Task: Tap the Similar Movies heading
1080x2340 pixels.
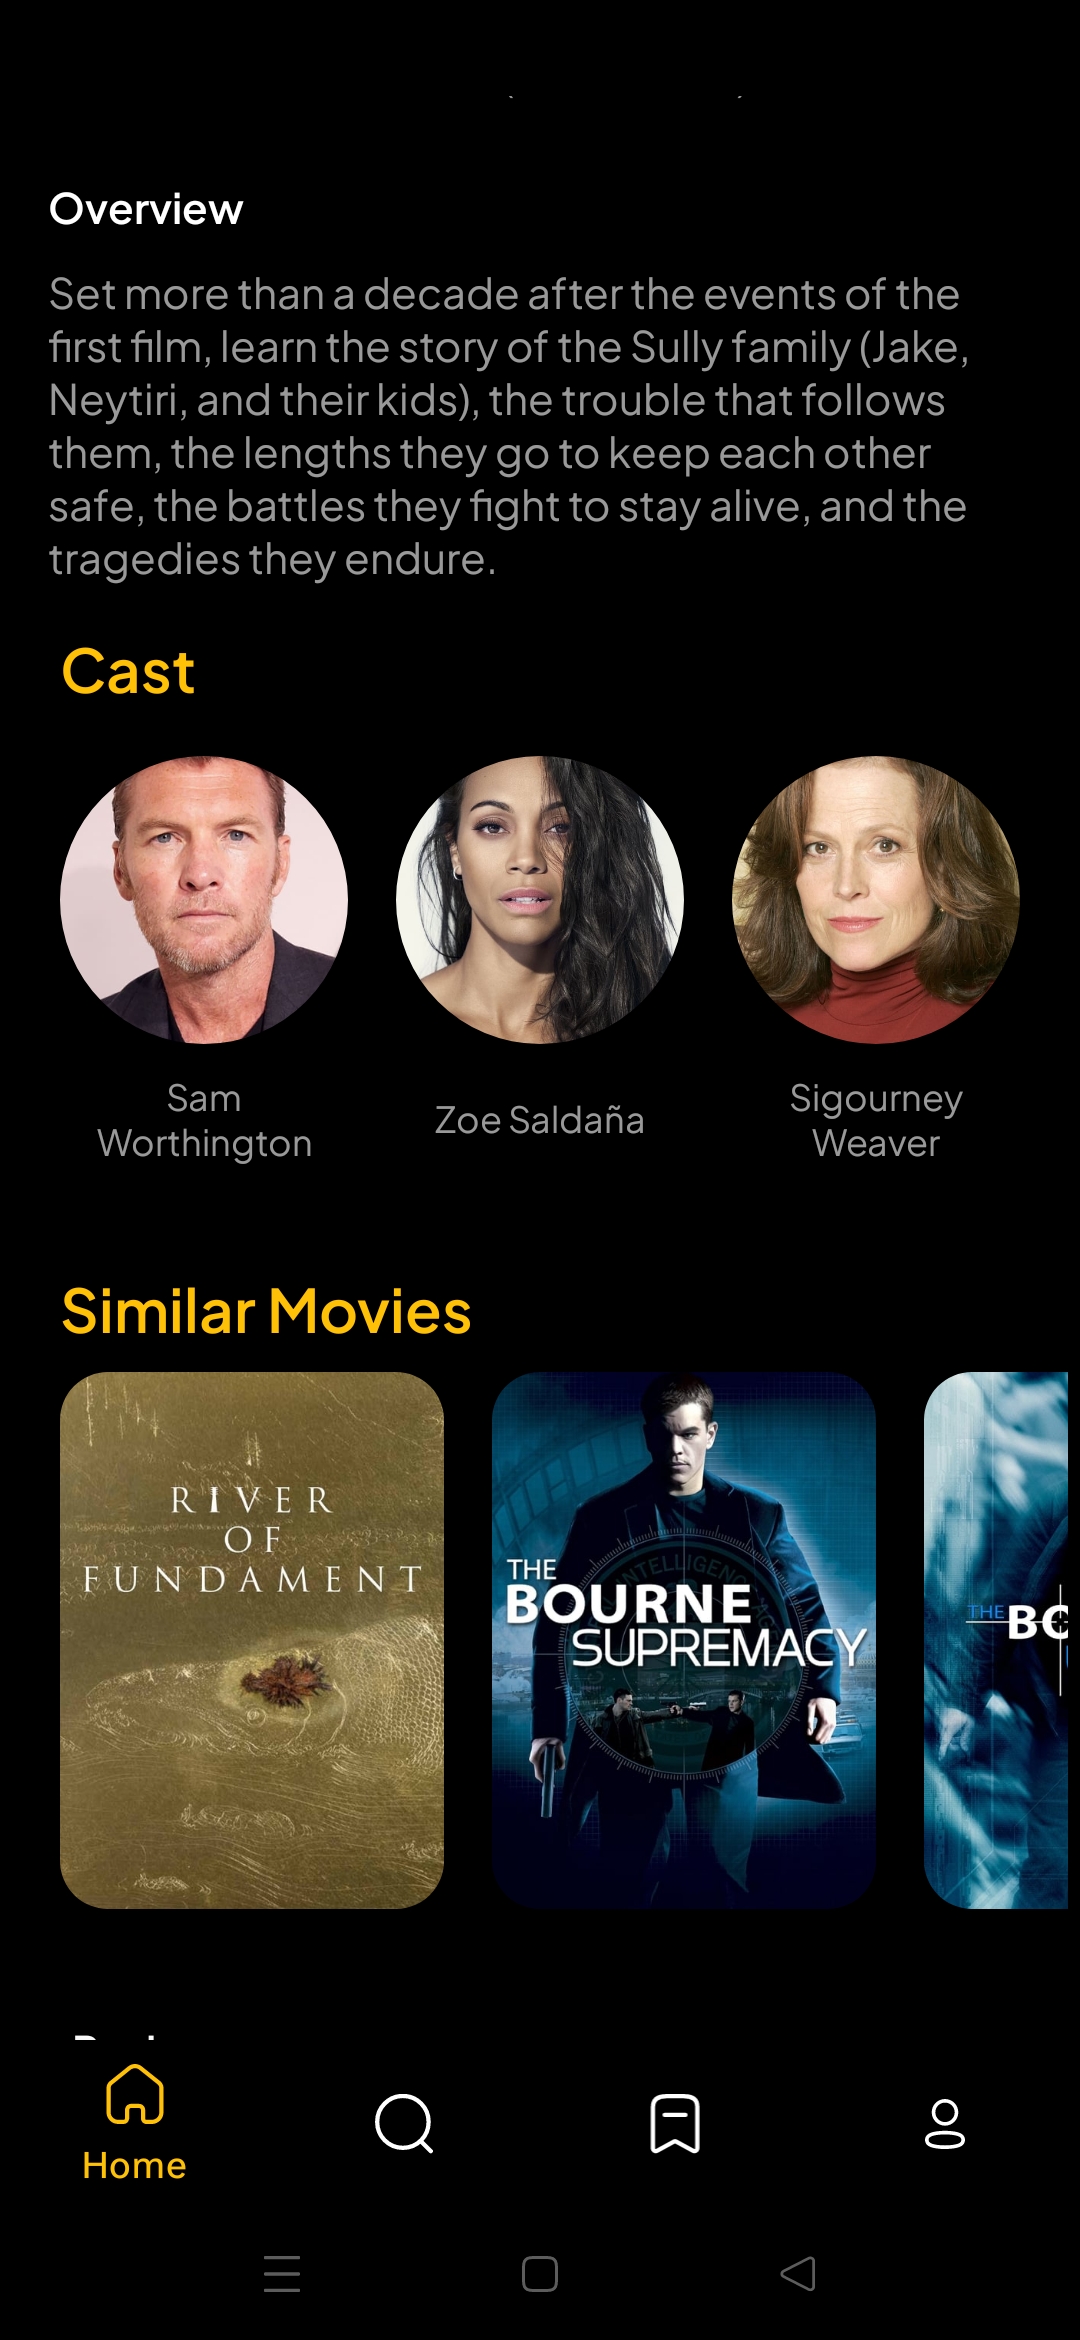Action: click(266, 1311)
